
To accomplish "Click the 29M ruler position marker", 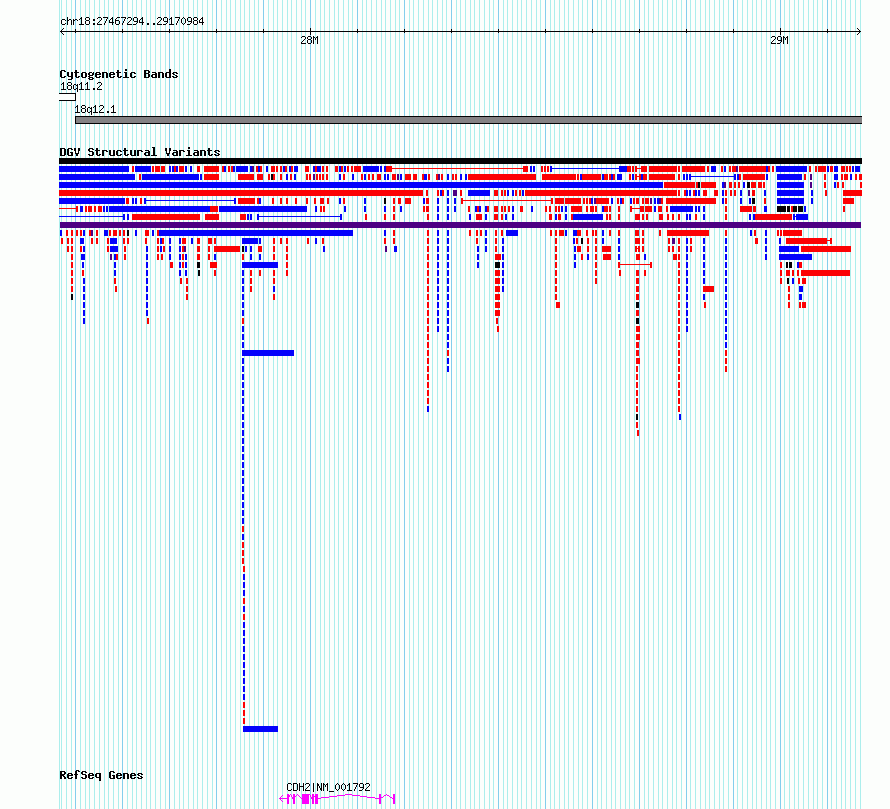I will coord(779,40).
